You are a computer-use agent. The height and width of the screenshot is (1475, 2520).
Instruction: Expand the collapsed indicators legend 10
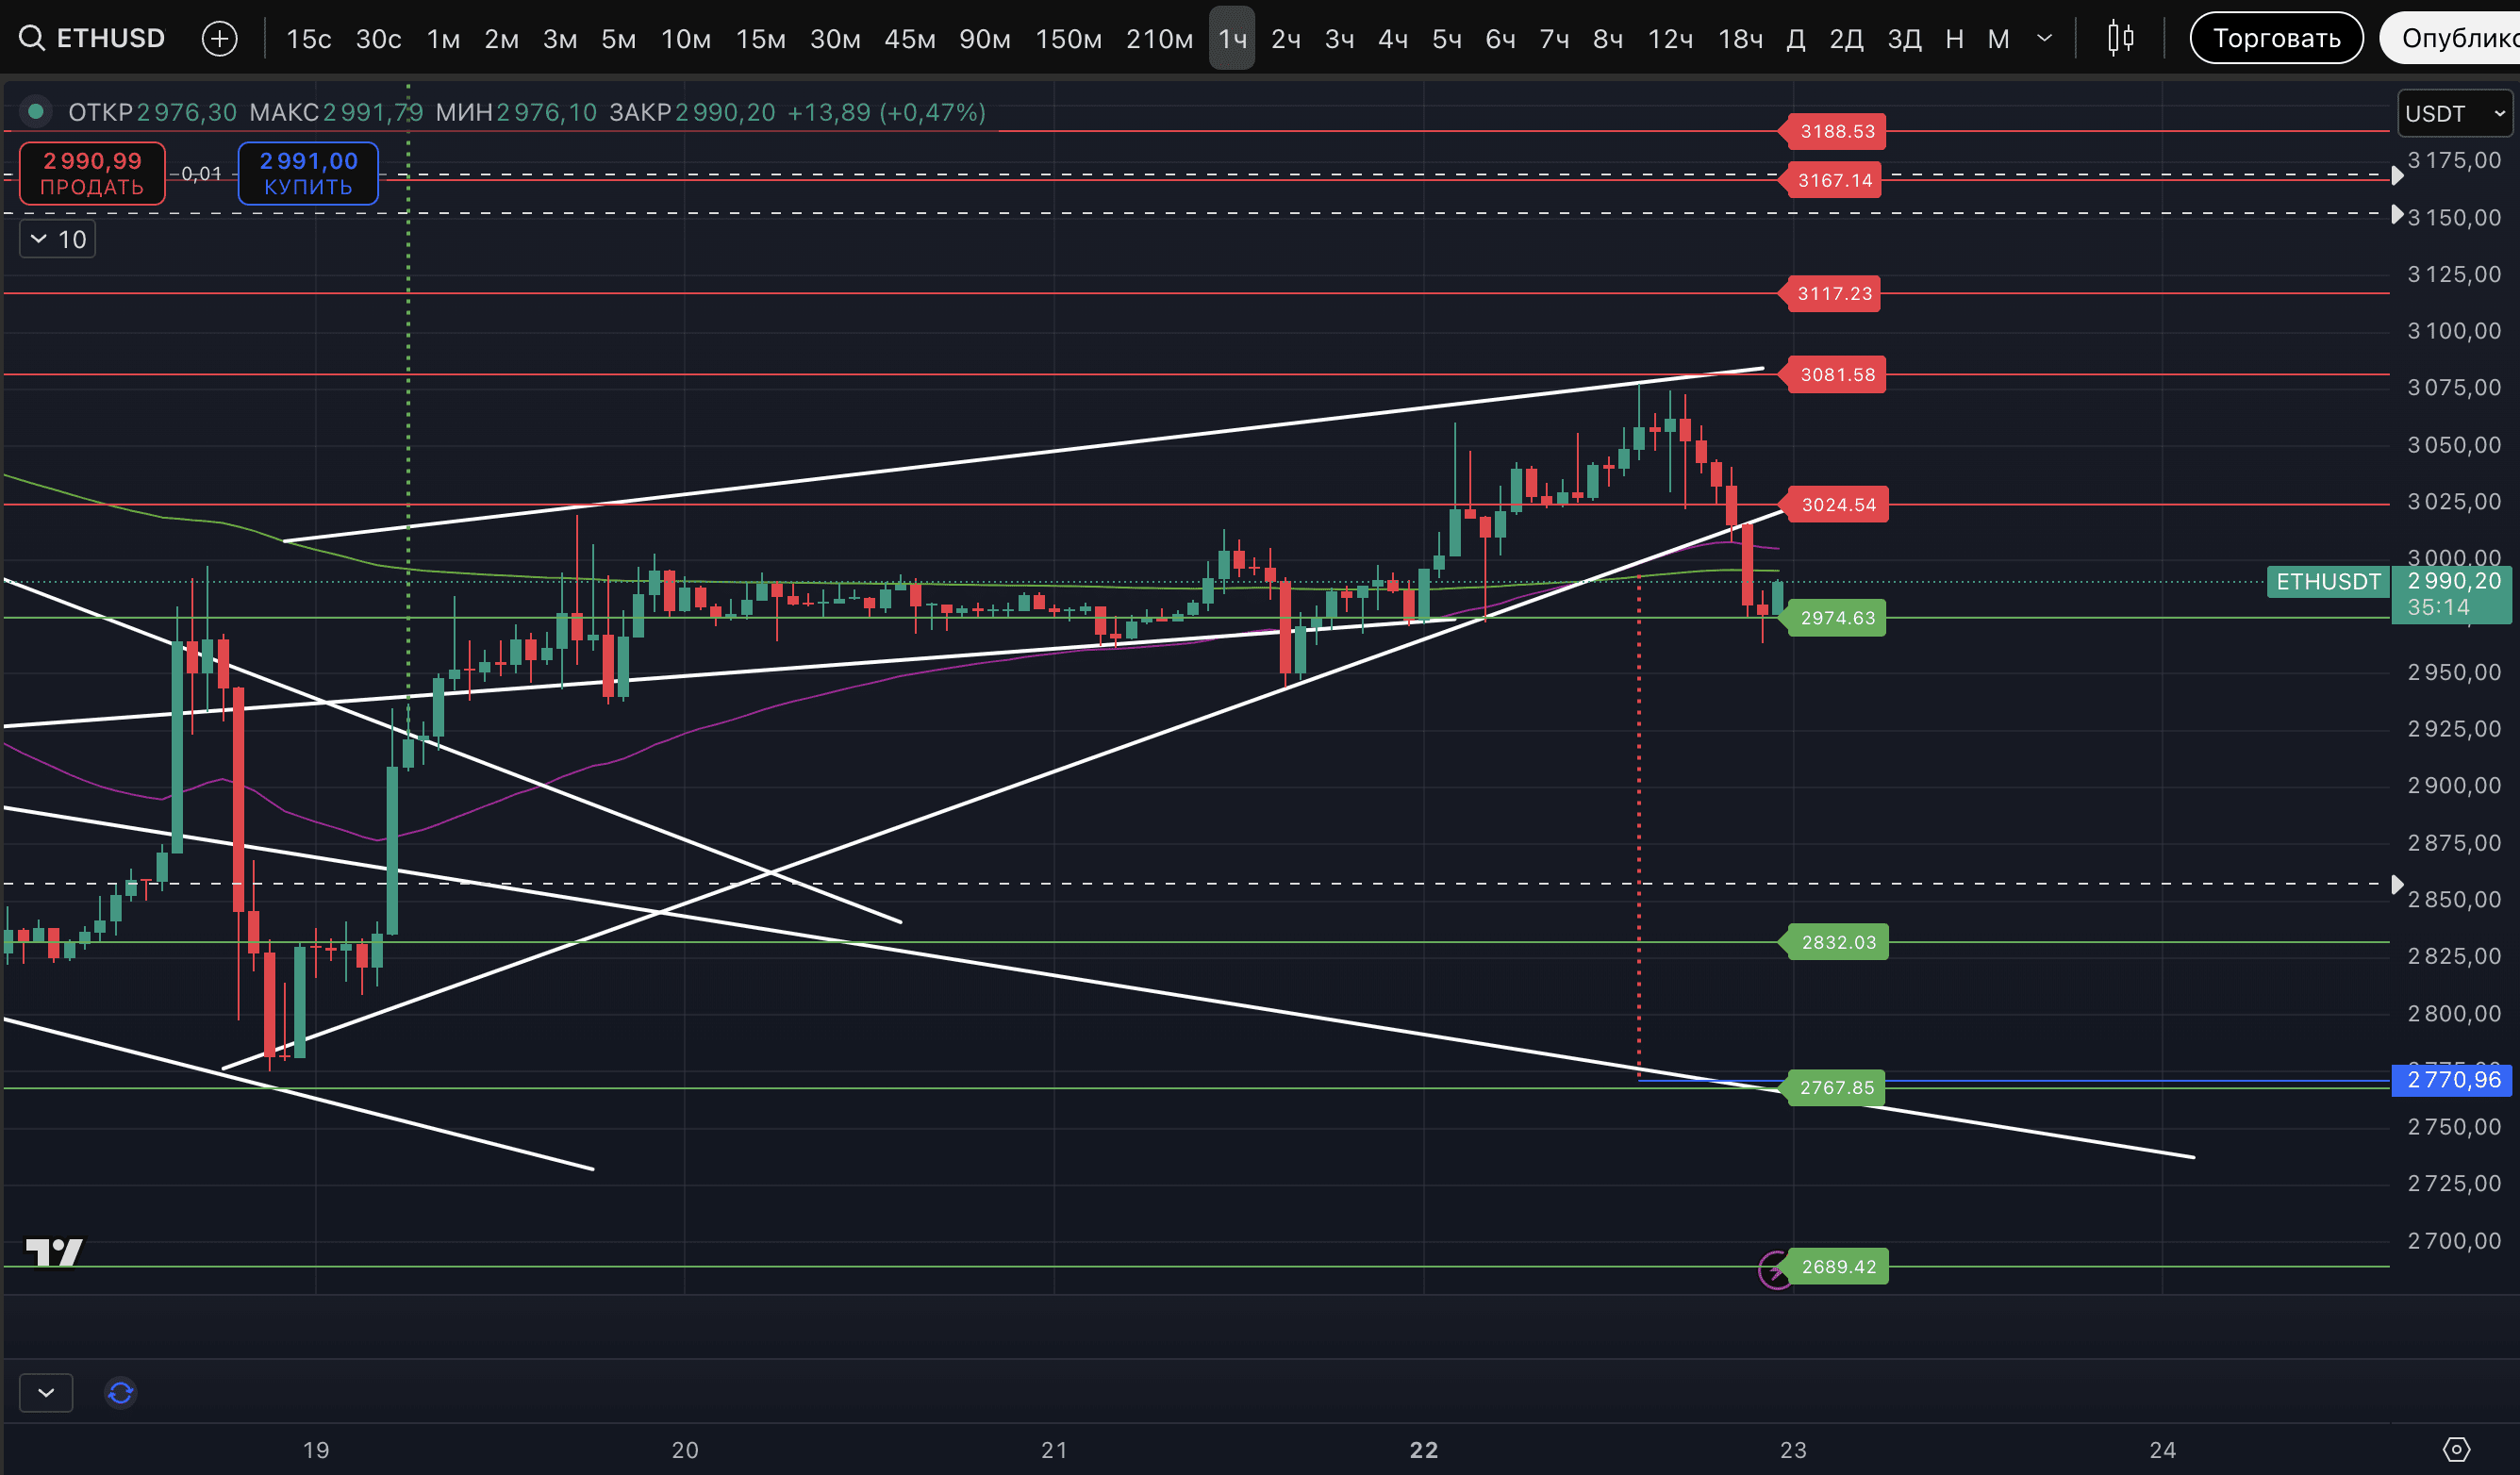point(58,240)
